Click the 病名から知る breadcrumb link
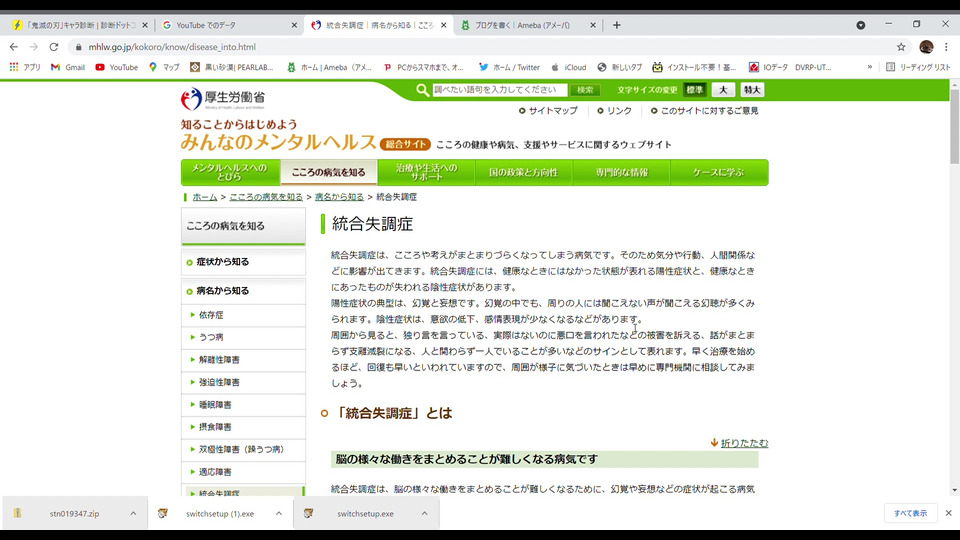The height and width of the screenshot is (540, 960). coord(339,197)
